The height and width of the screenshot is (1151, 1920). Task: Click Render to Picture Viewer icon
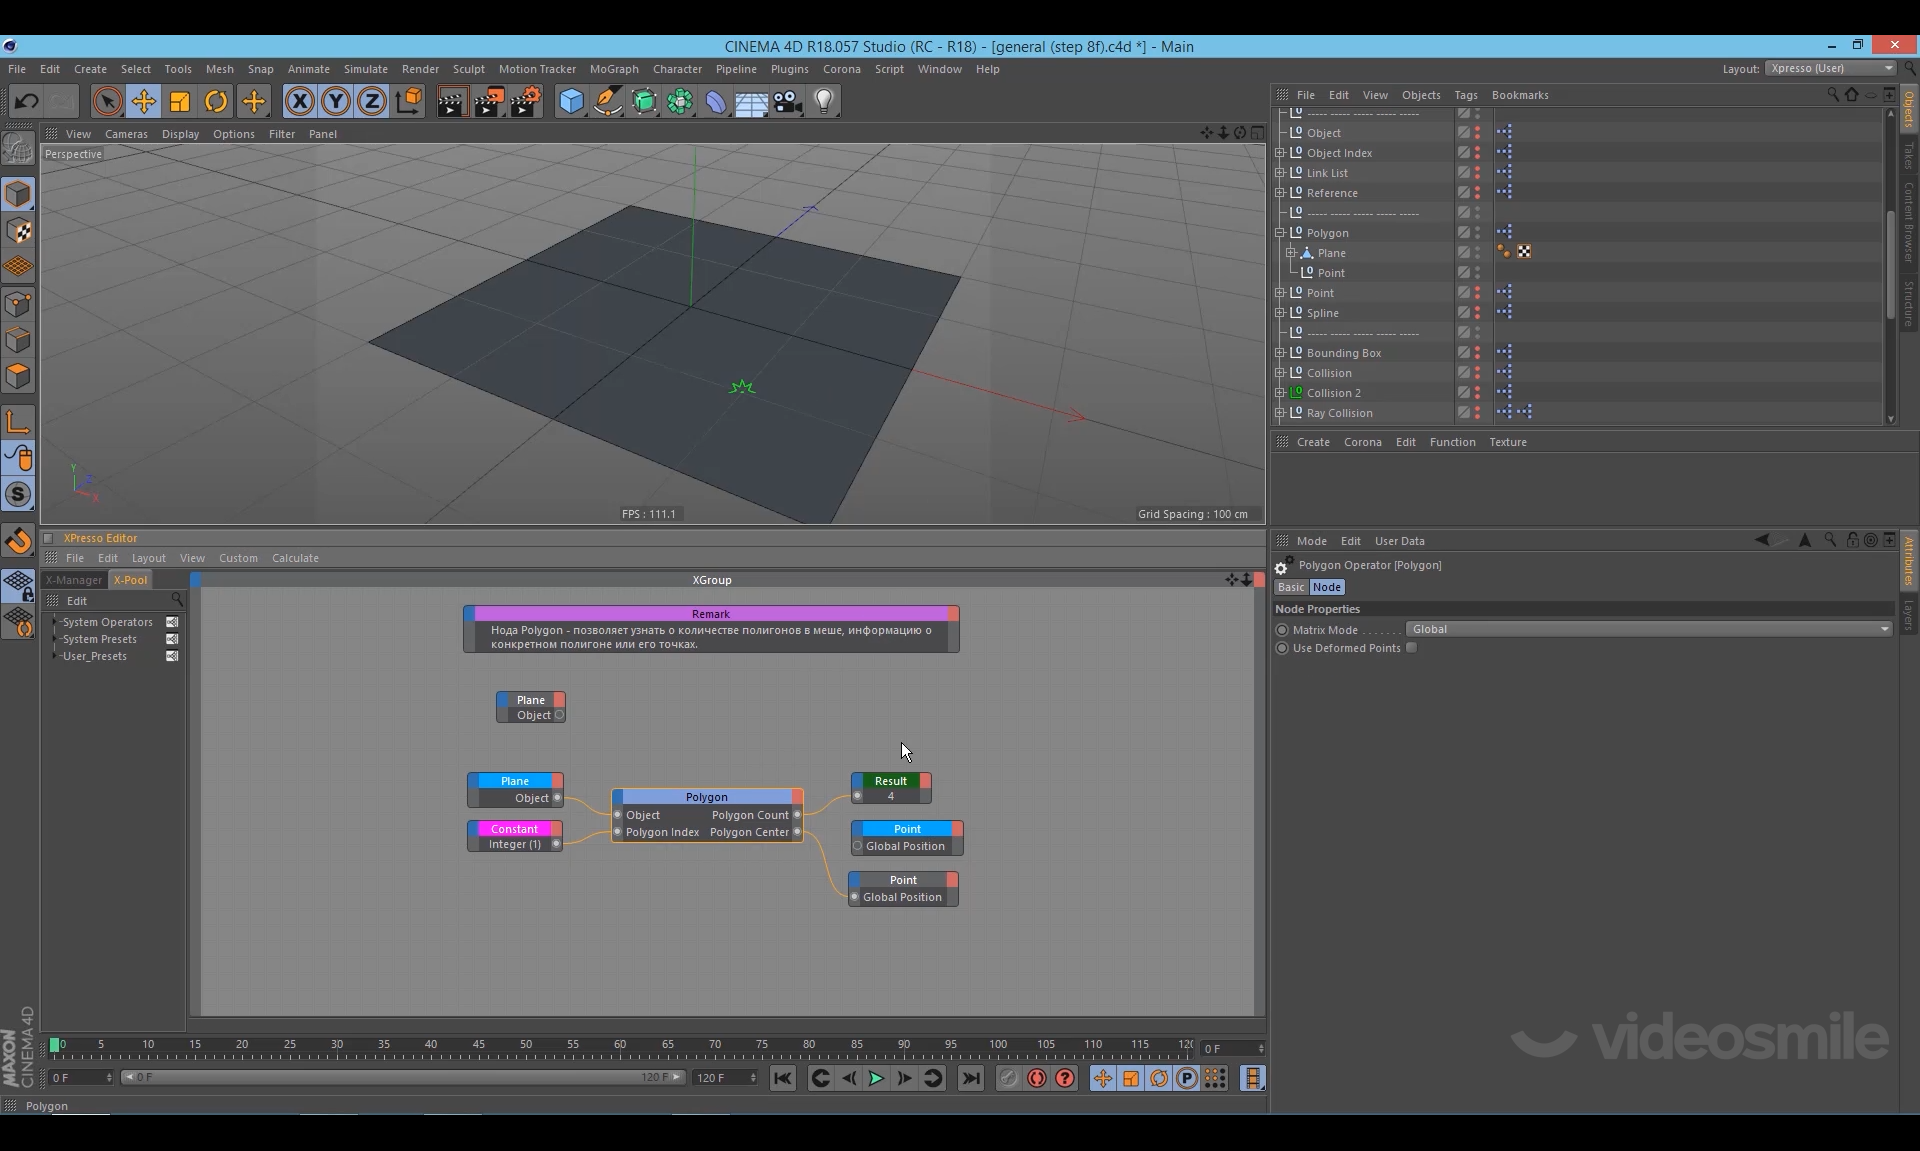point(488,101)
